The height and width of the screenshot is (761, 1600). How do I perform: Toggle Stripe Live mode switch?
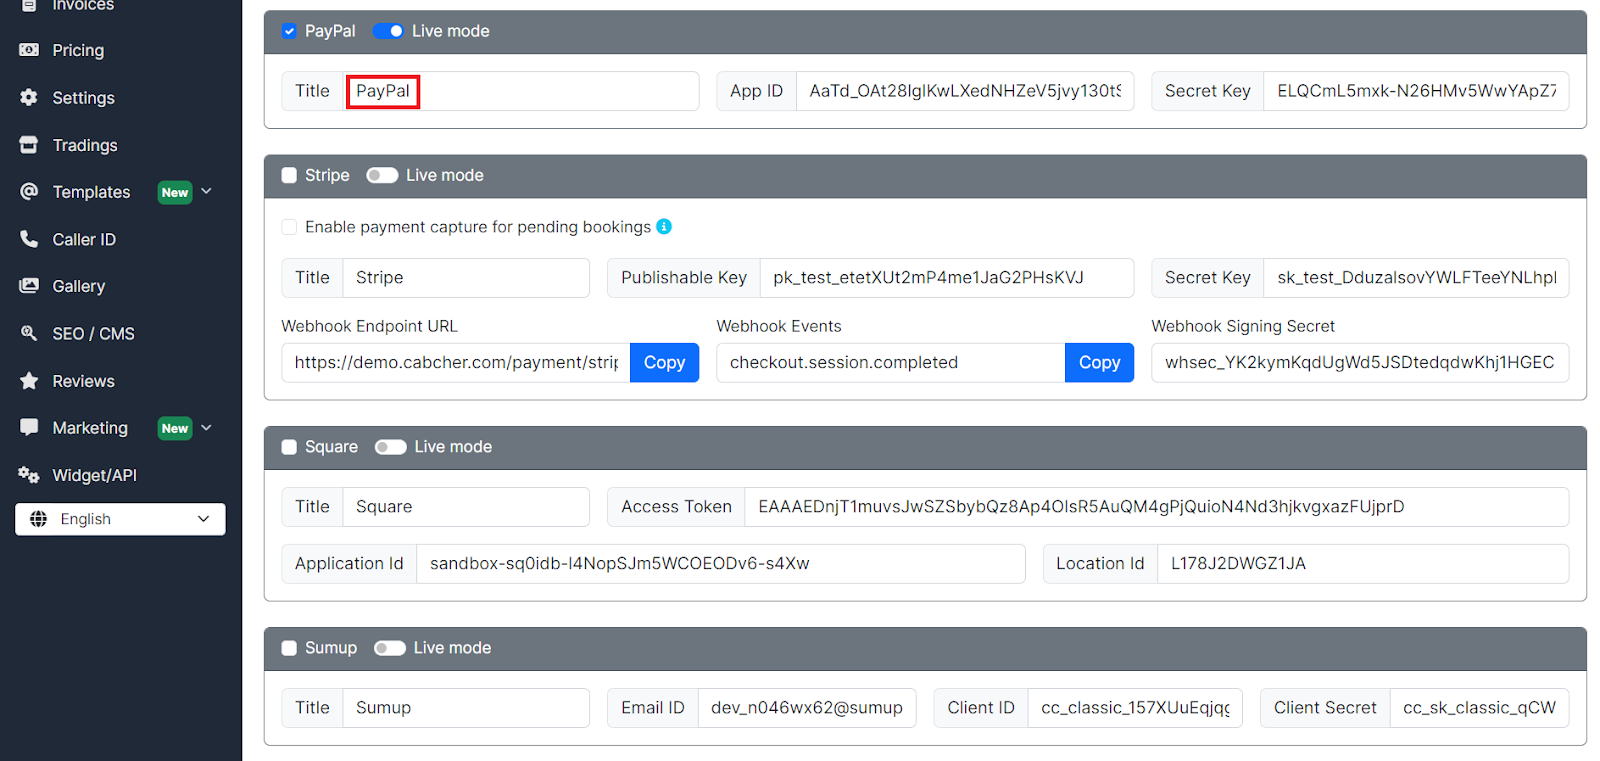point(382,175)
